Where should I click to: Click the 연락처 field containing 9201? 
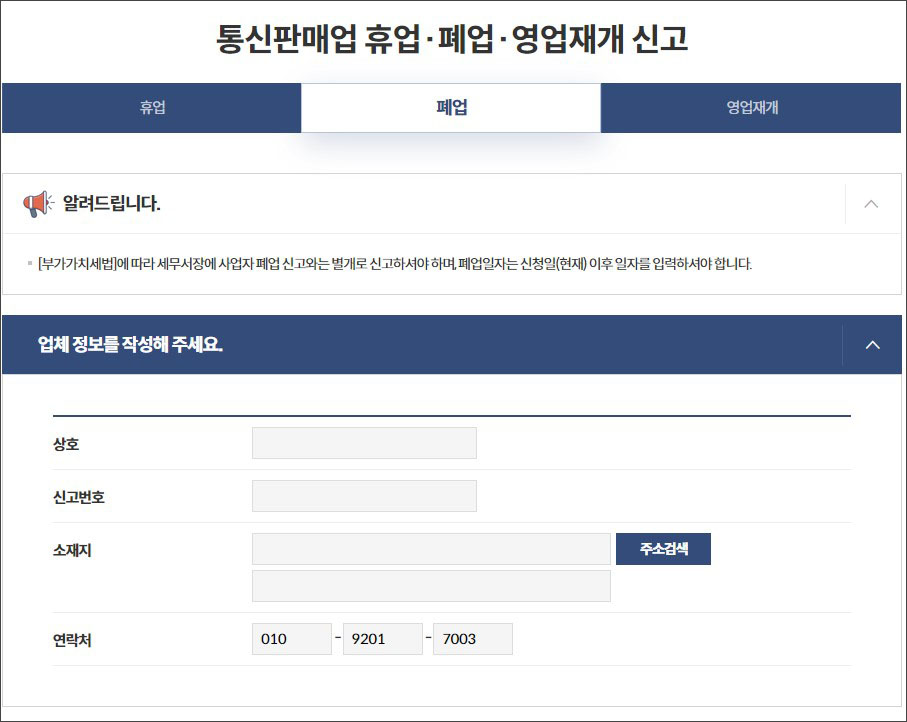pos(383,639)
